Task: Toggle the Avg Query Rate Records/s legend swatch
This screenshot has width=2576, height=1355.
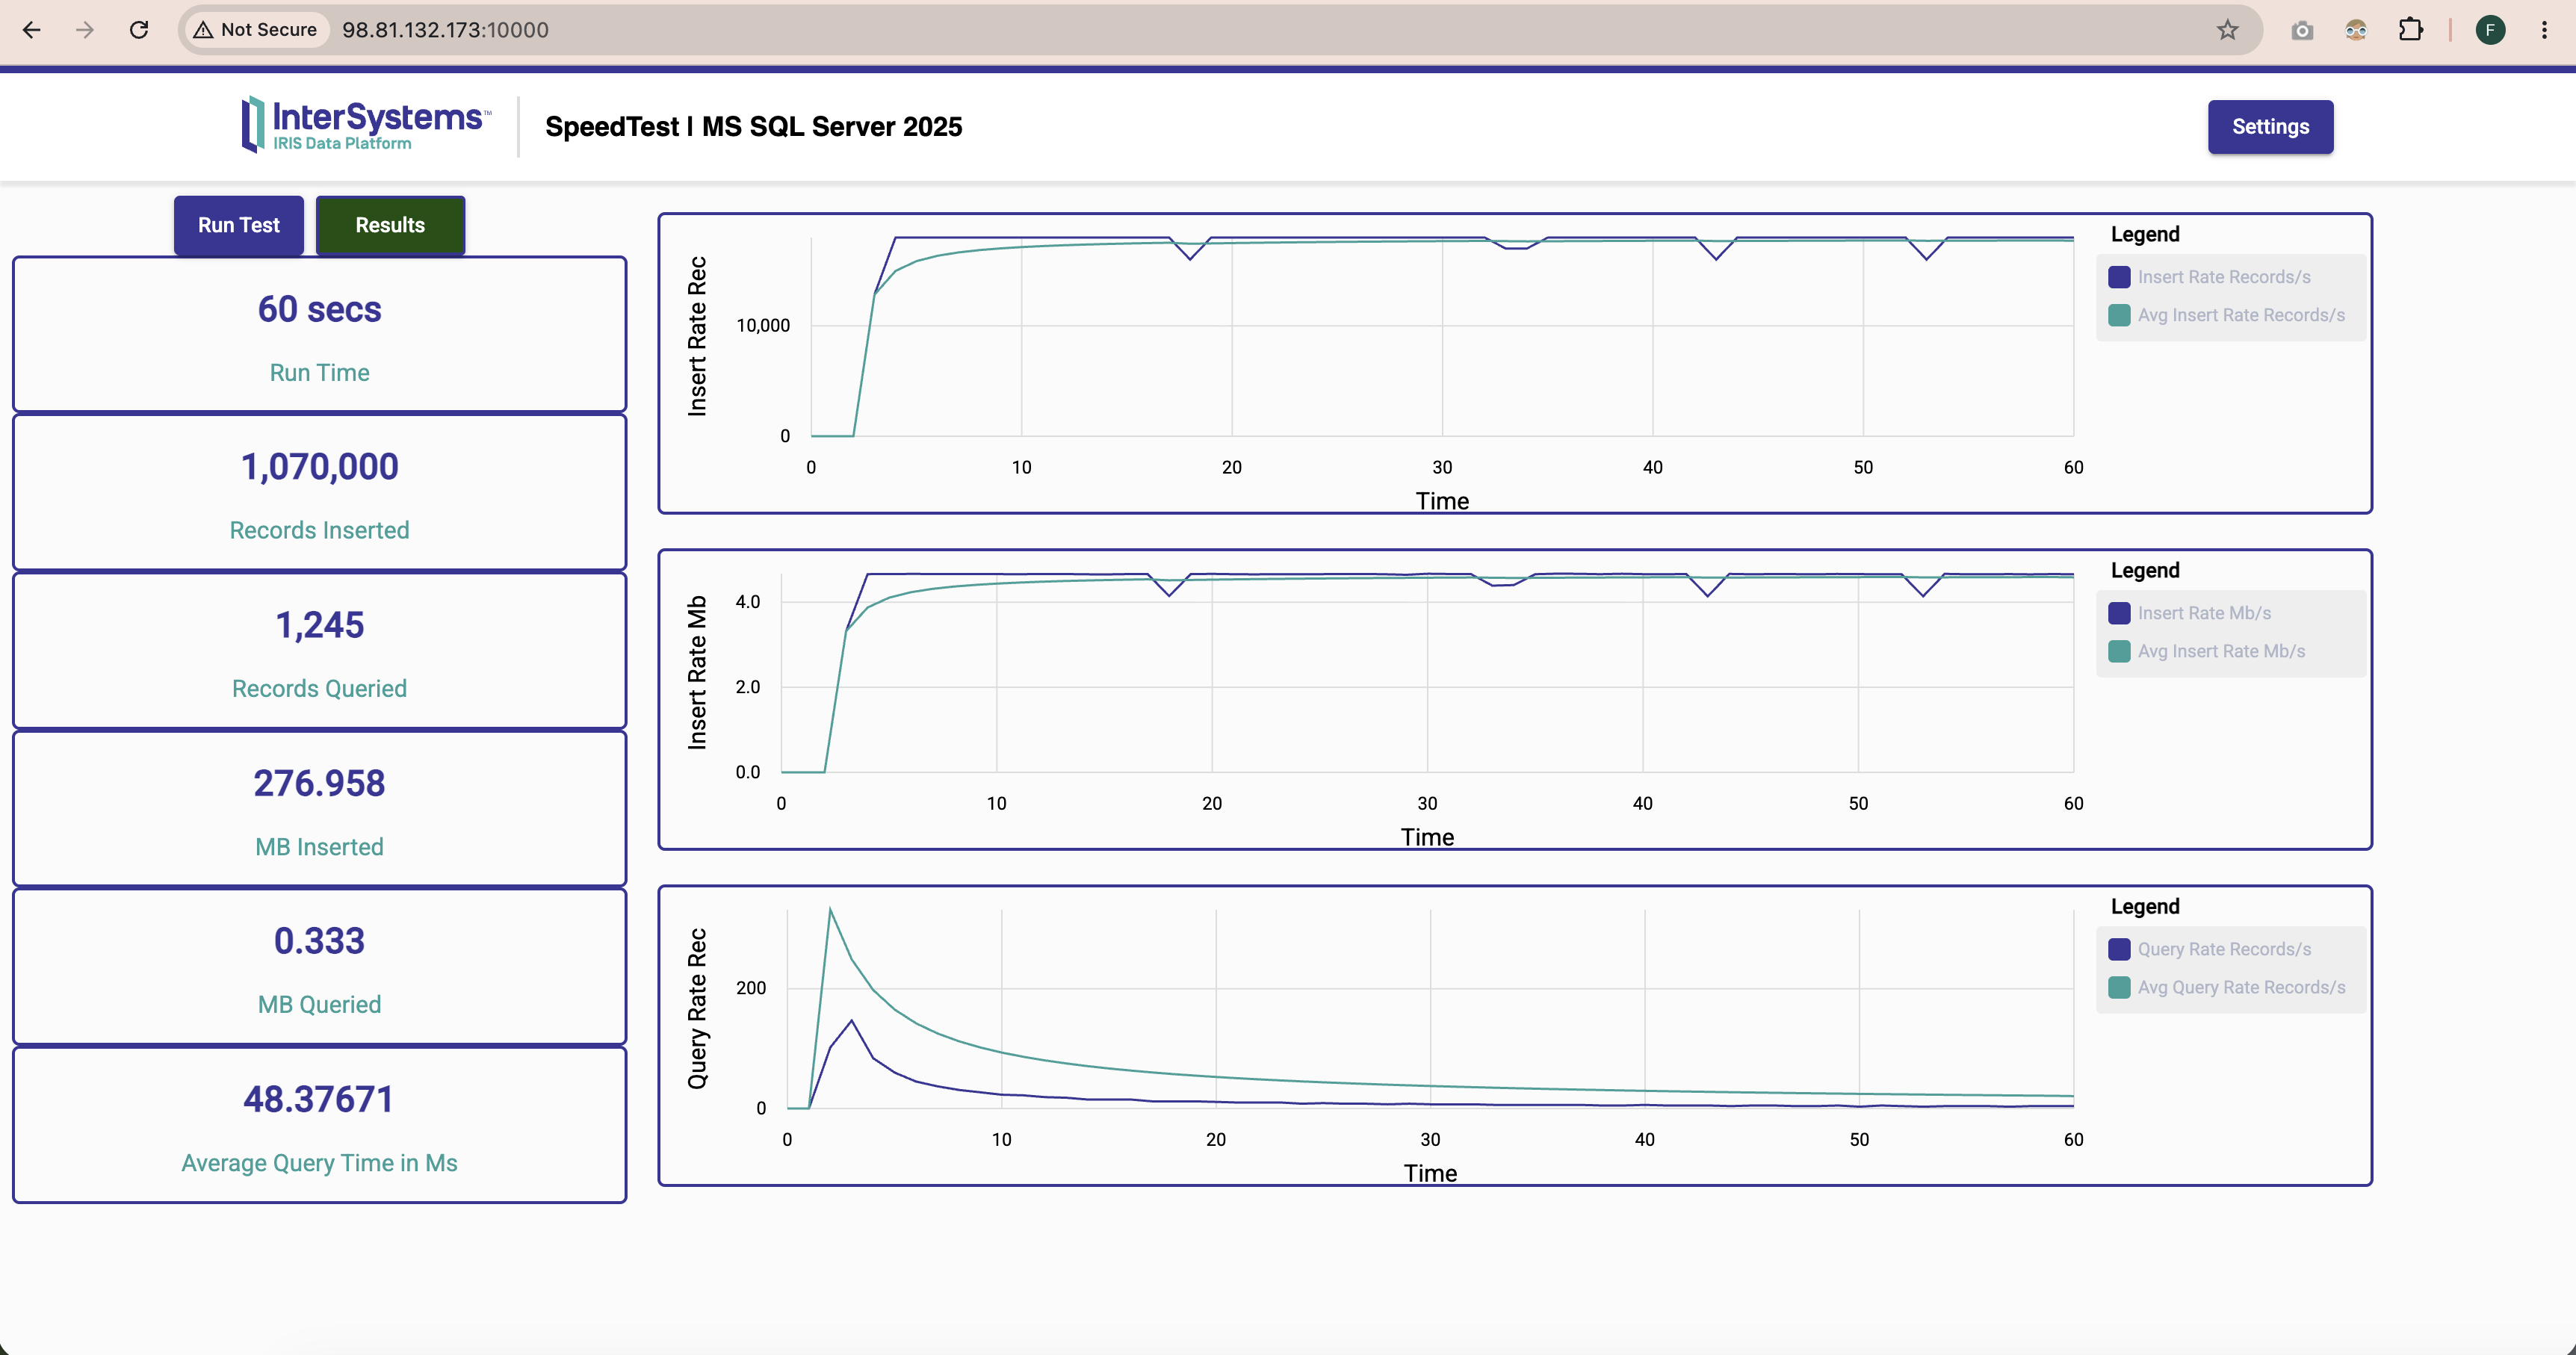Action: click(2119, 987)
